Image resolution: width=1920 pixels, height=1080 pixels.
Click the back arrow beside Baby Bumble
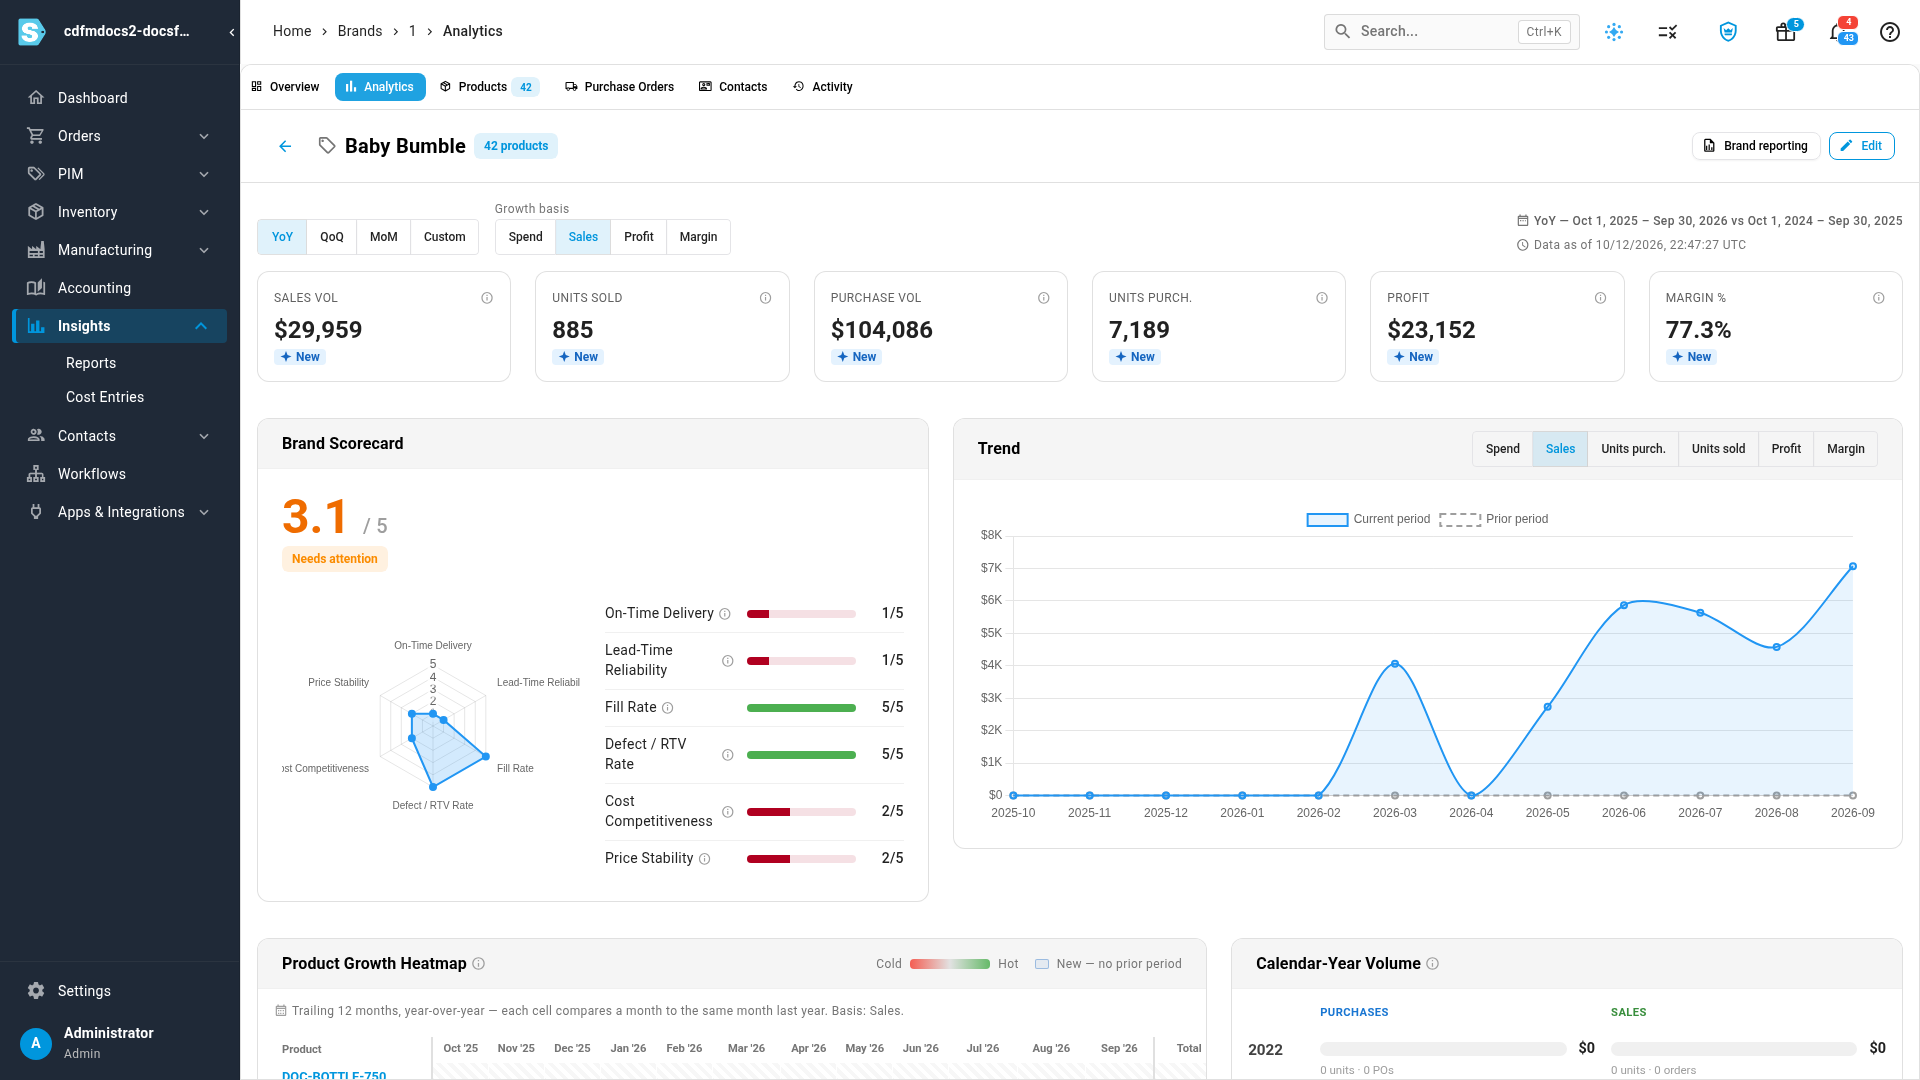tap(285, 146)
